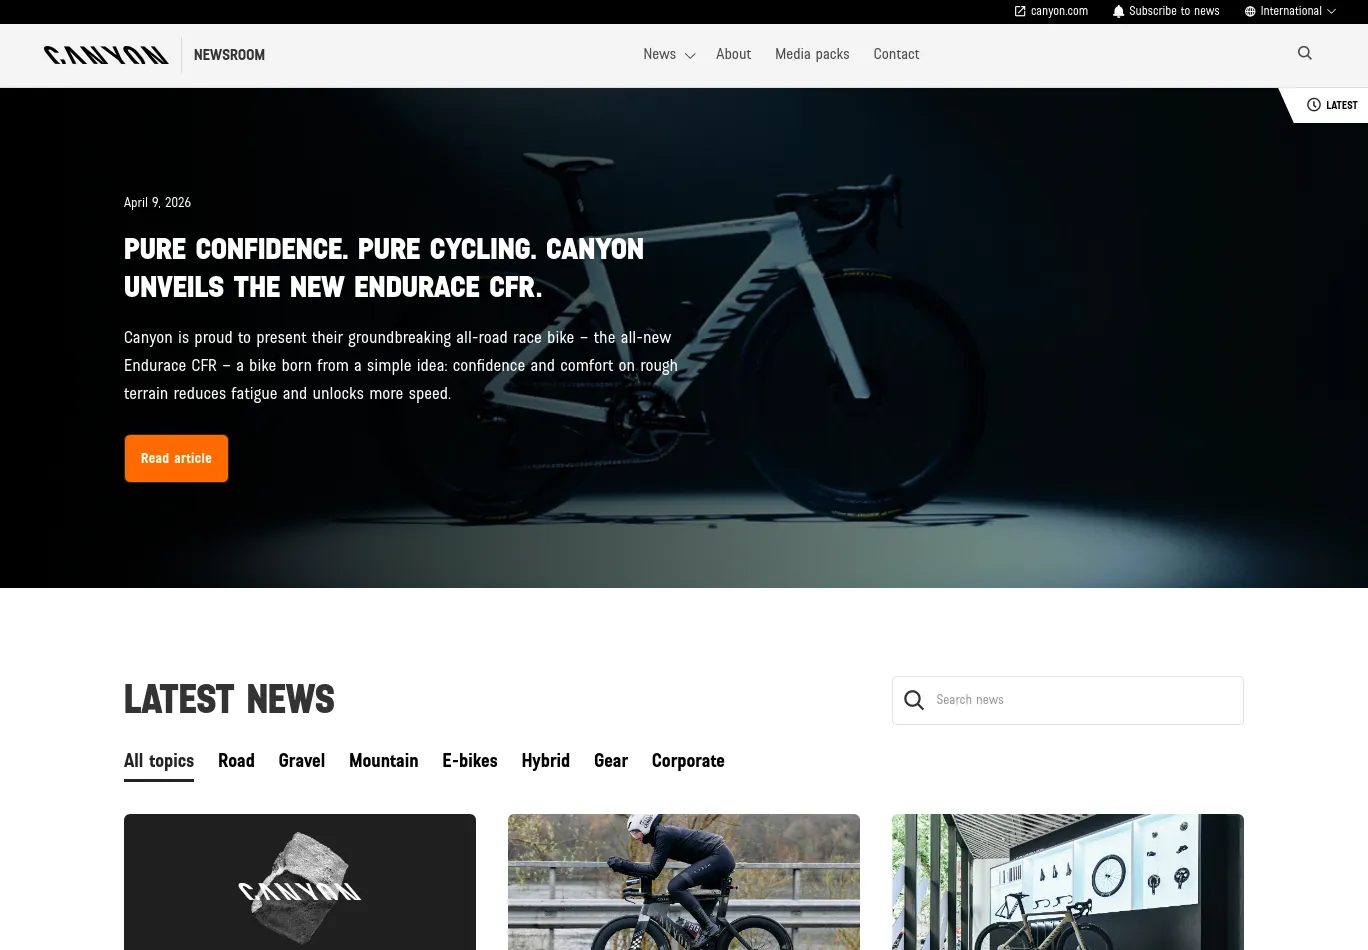Click the bell icon for news subscription
The image size is (1368, 950).
1118,11
